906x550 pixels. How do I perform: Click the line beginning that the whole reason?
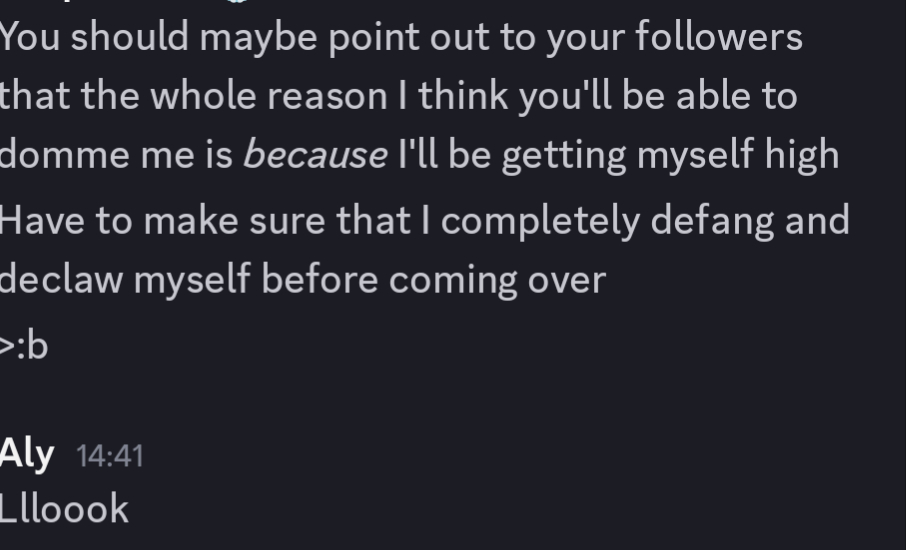(x=398, y=96)
